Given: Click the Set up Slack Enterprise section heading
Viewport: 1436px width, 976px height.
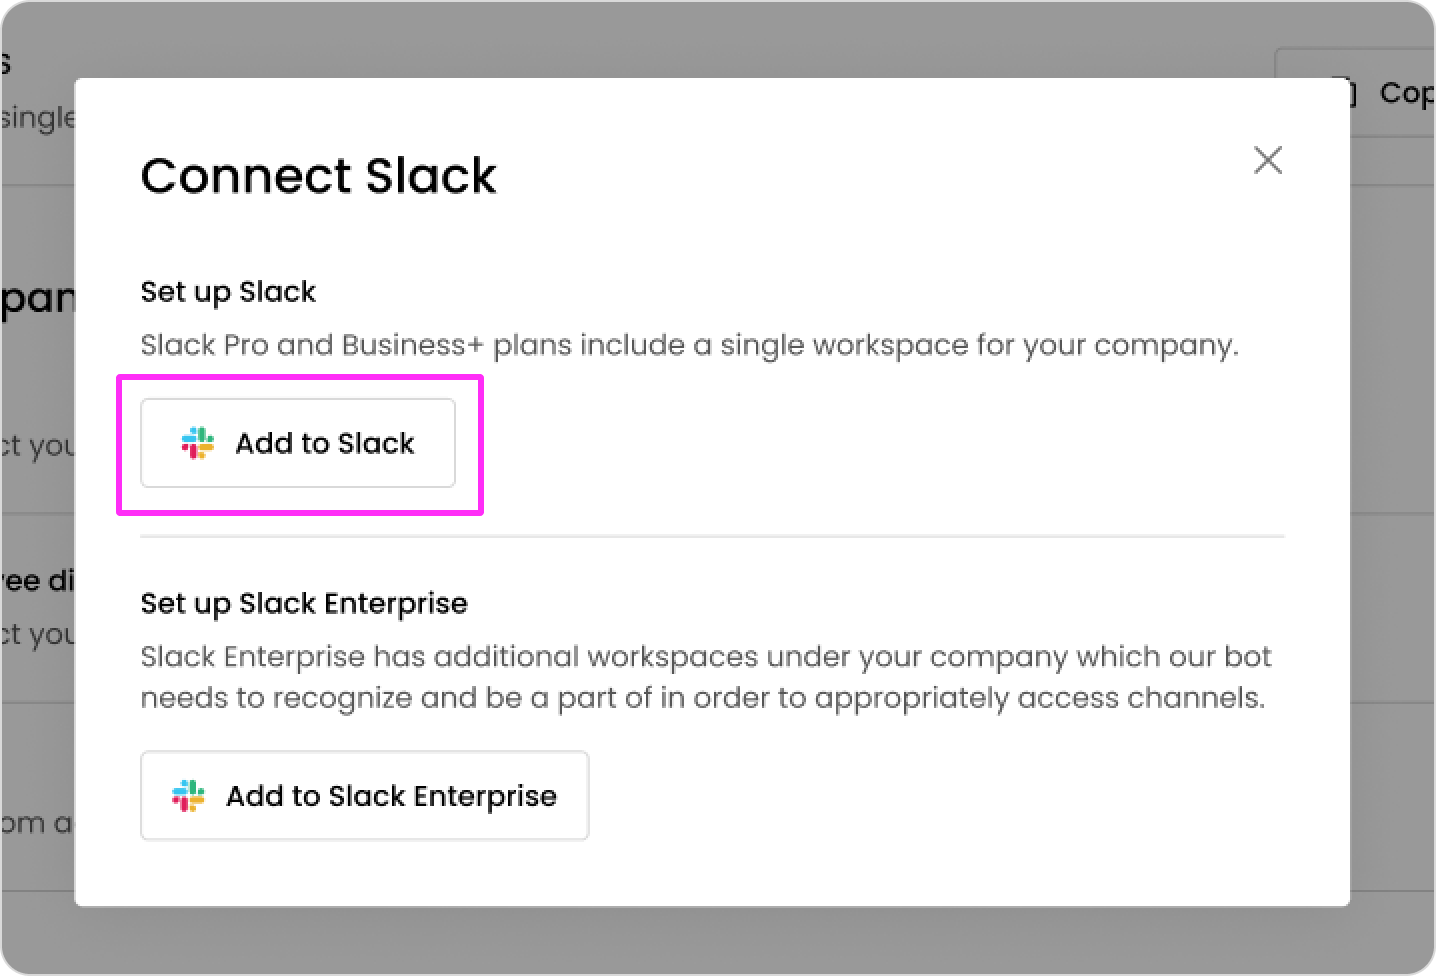Looking at the screenshot, I should (x=303, y=603).
